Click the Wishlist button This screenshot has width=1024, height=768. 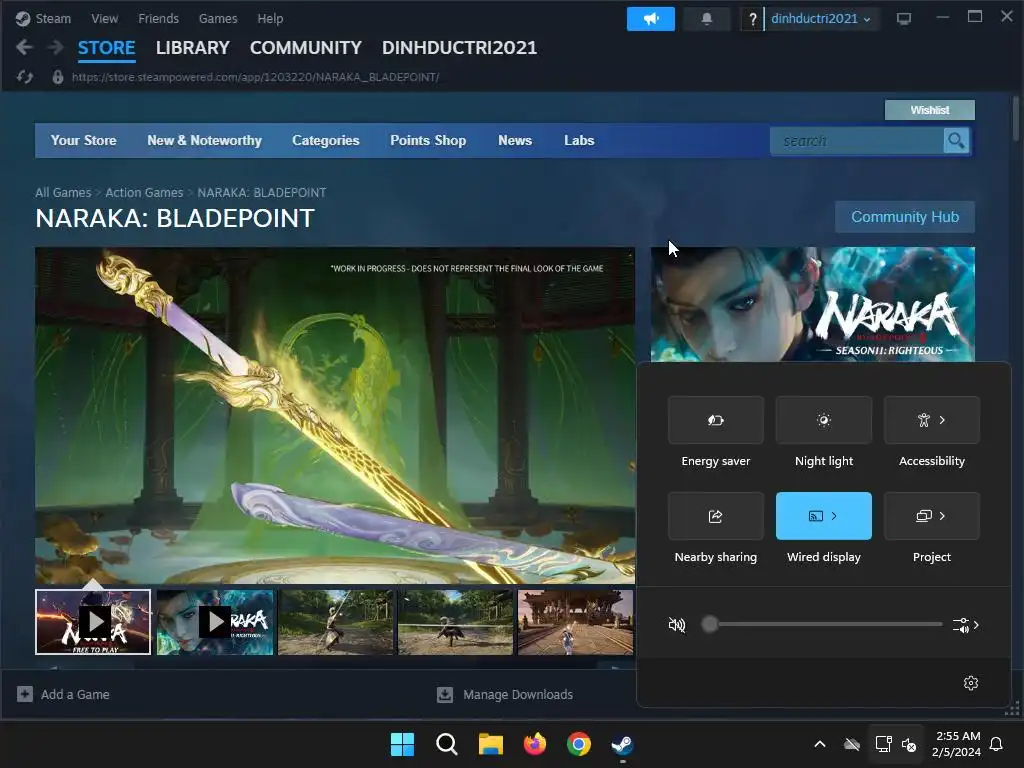pos(930,110)
